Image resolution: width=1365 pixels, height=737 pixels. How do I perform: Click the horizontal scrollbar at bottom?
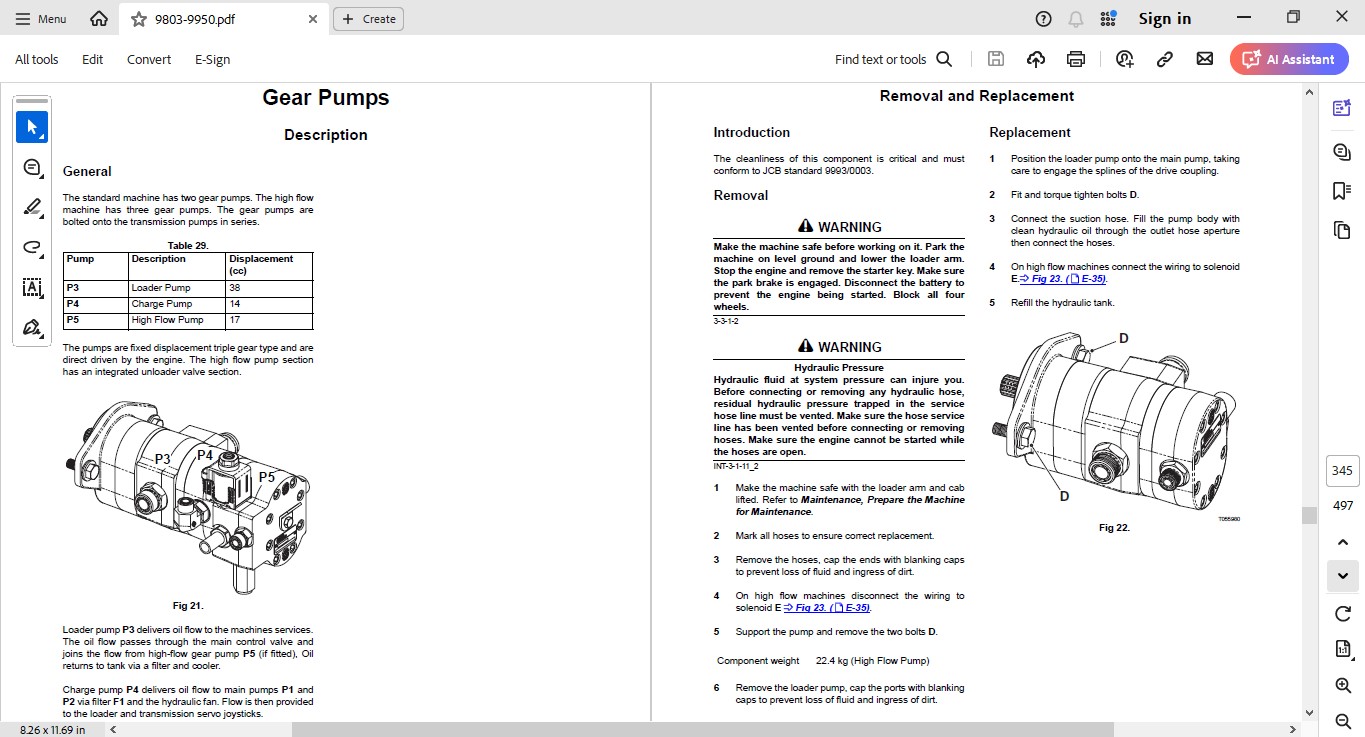pos(700,729)
